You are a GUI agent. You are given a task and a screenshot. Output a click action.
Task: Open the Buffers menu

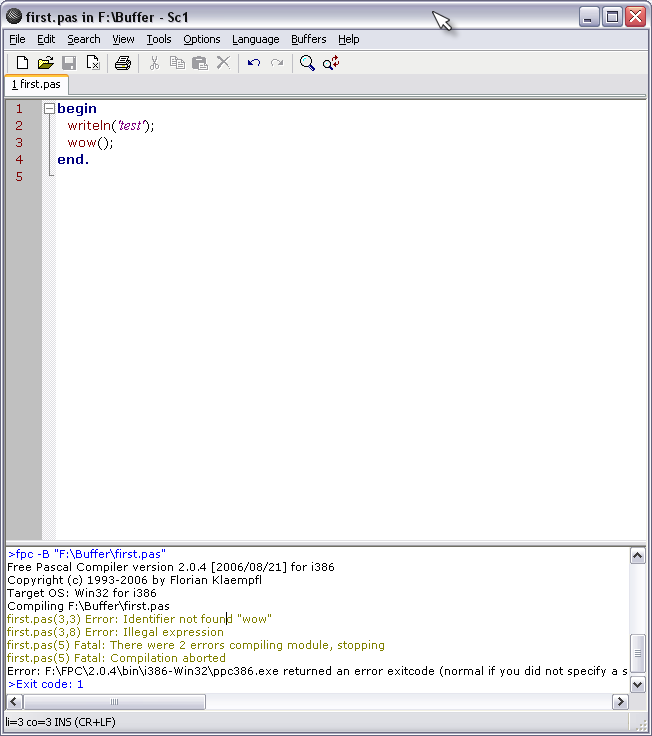click(x=308, y=39)
